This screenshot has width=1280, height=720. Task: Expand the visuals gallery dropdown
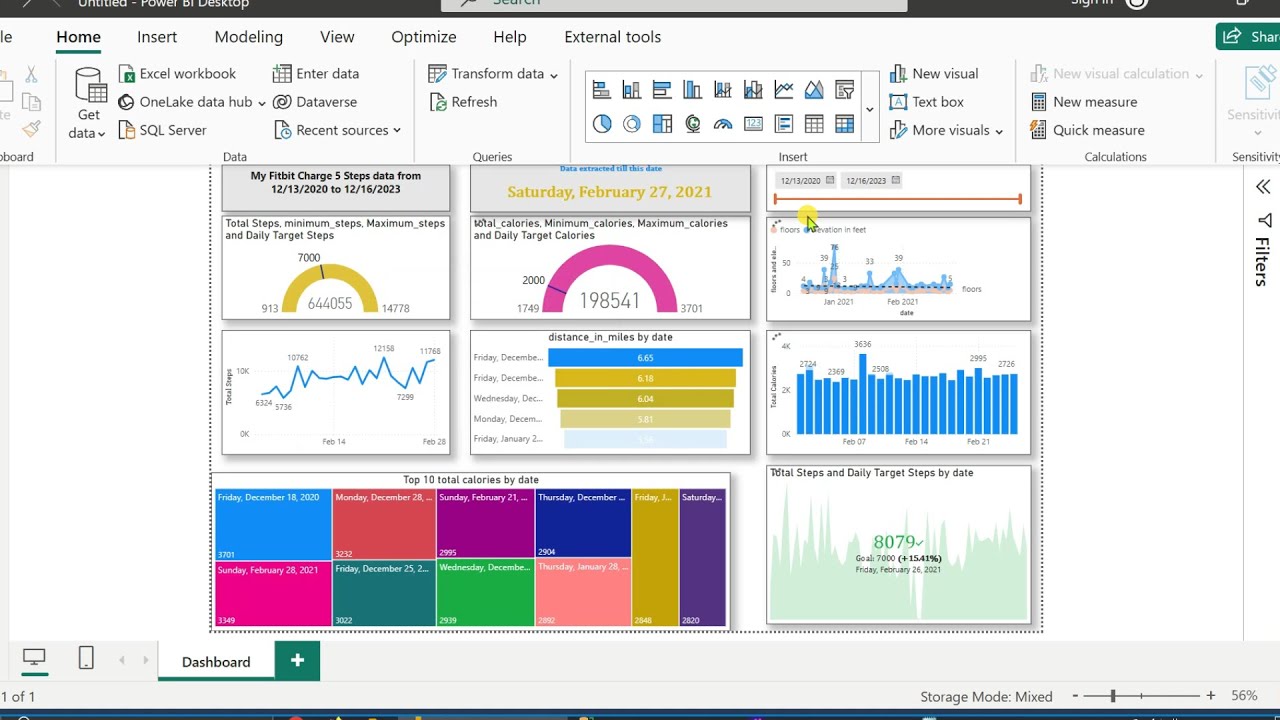[x=870, y=109]
